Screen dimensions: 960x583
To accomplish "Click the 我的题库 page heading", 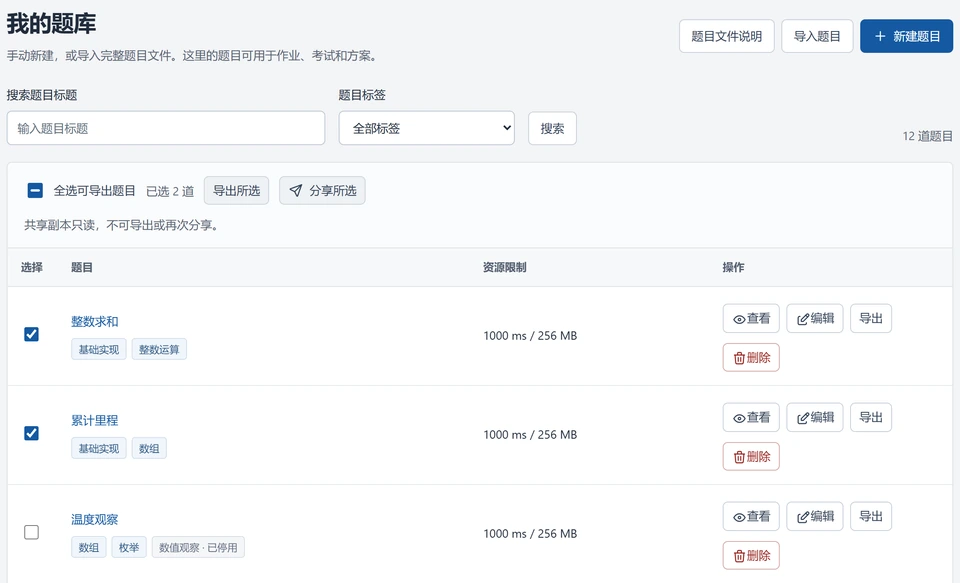I will pyautogui.click(x=51, y=23).
